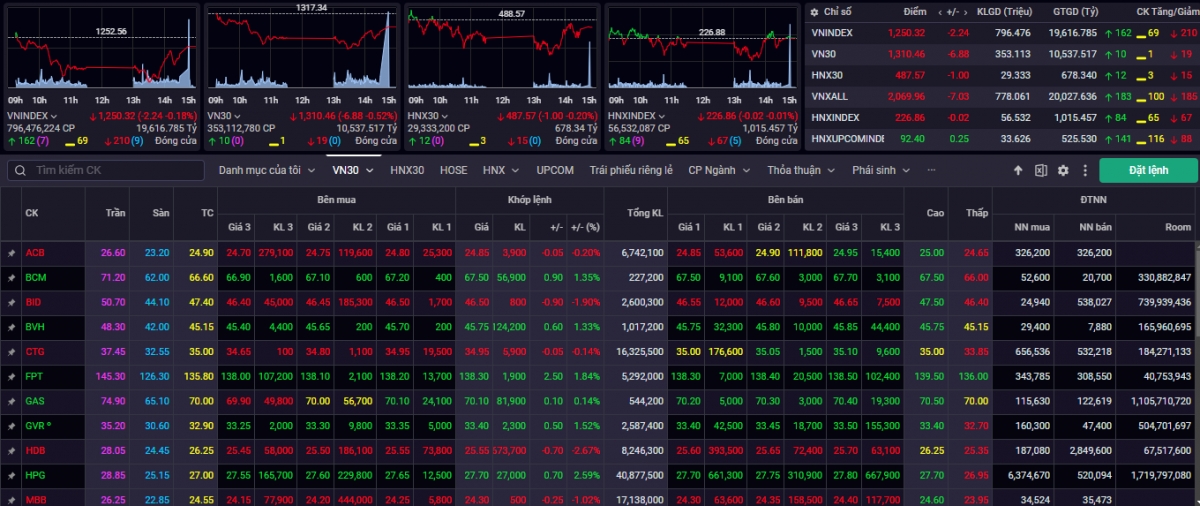Open the vertical three-dot more menu
1200x506 pixels.
1084,171
